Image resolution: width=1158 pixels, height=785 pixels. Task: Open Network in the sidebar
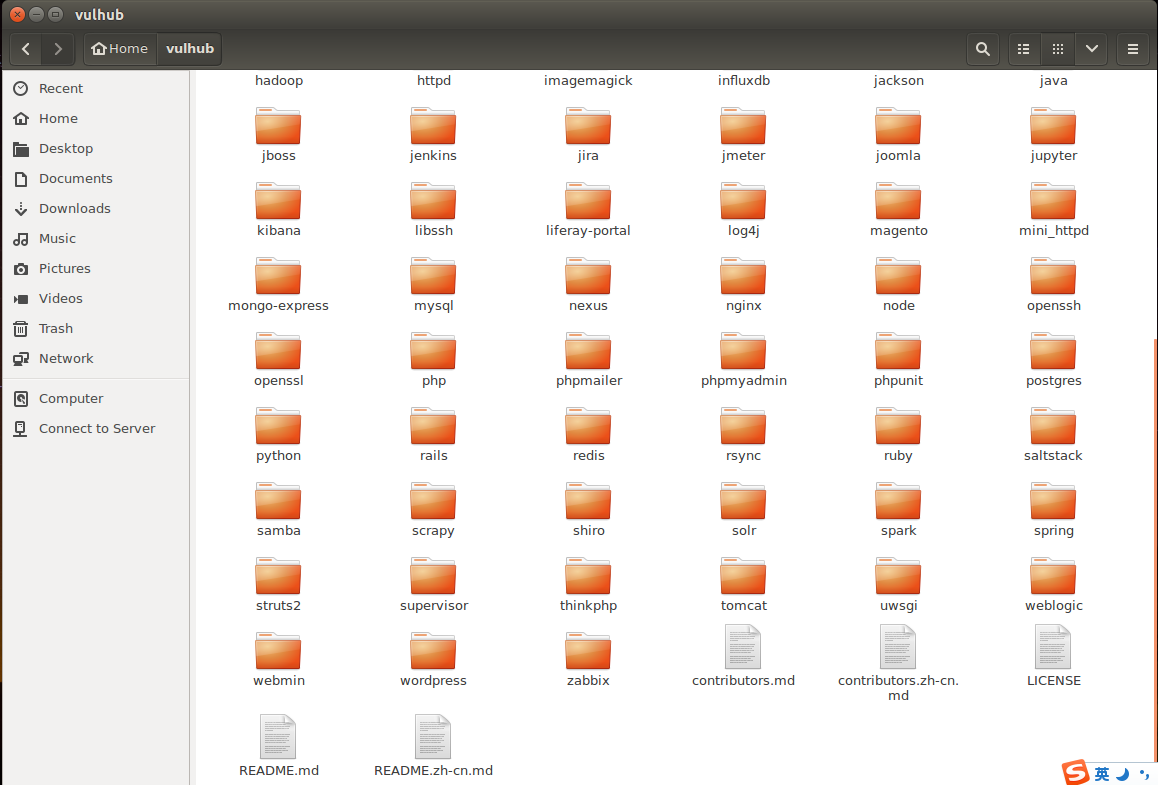click(96, 359)
